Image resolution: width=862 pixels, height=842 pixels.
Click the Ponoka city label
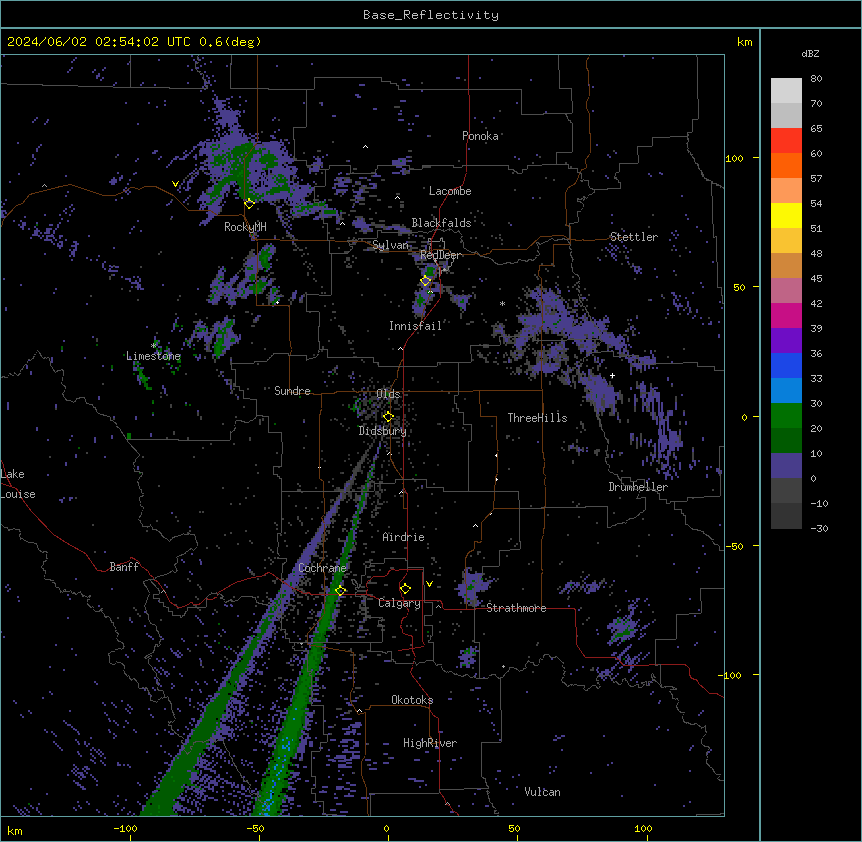[x=480, y=136]
